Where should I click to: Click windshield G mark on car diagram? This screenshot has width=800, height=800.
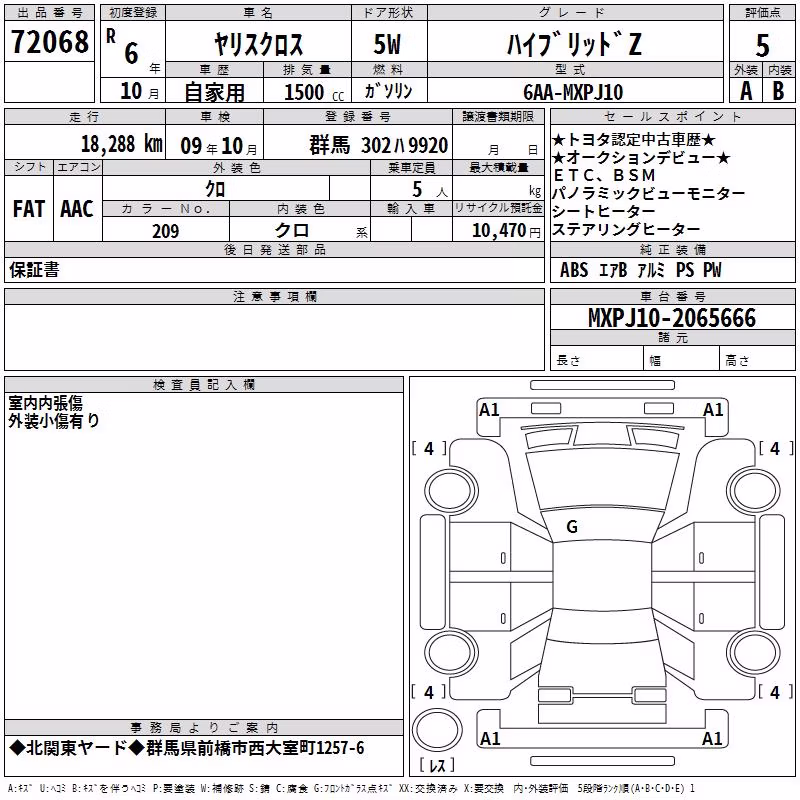pyautogui.click(x=572, y=527)
